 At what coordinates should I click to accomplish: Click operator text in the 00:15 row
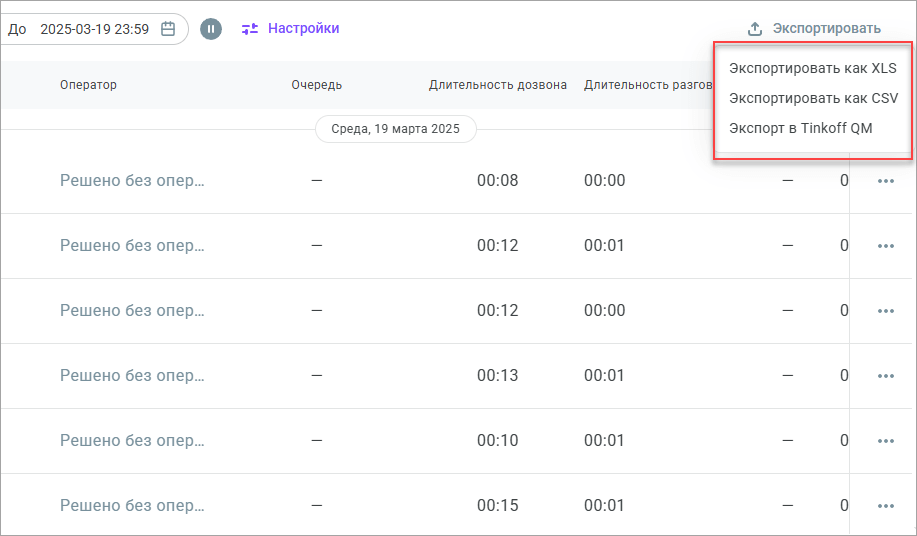[x=132, y=505]
